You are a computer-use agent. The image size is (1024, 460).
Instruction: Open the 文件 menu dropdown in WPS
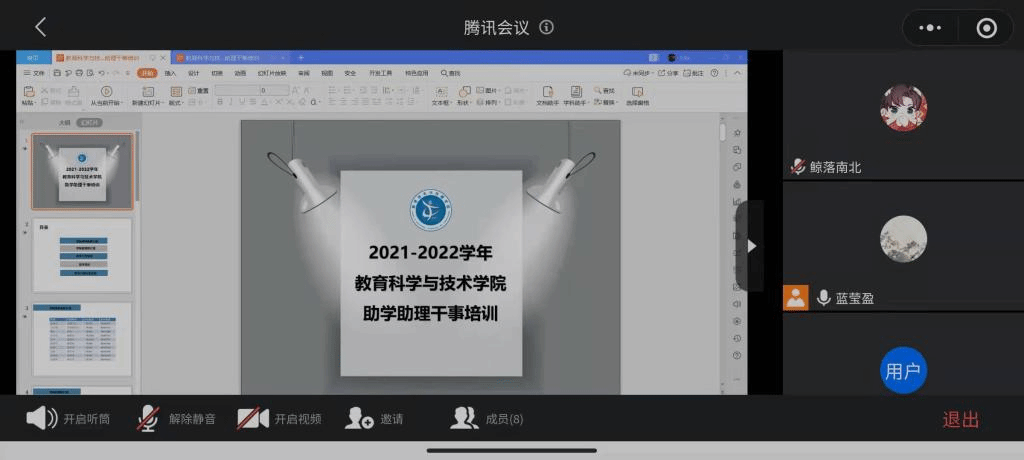click(x=36, y=73)
